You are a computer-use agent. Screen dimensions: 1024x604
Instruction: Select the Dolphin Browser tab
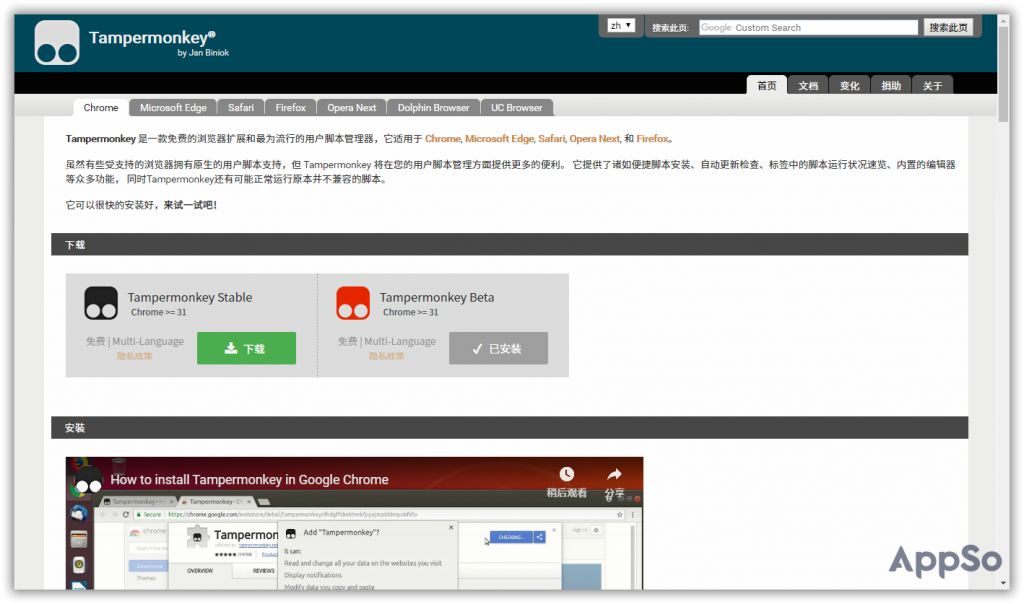pos(434,108)
